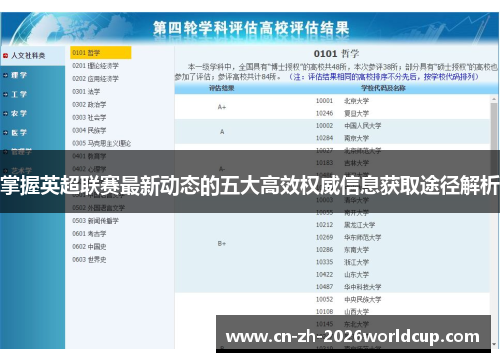Open subject 0302 政治学

point(89,104)
